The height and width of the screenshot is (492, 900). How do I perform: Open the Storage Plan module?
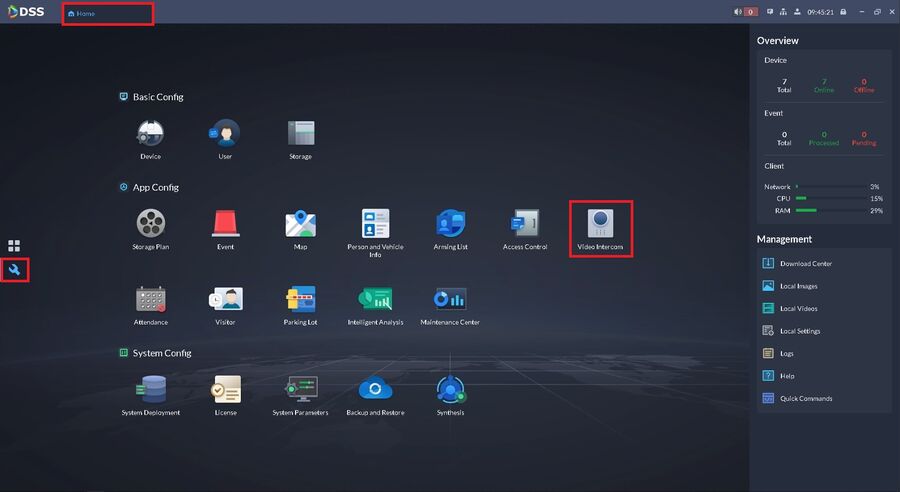coord(150,229)
